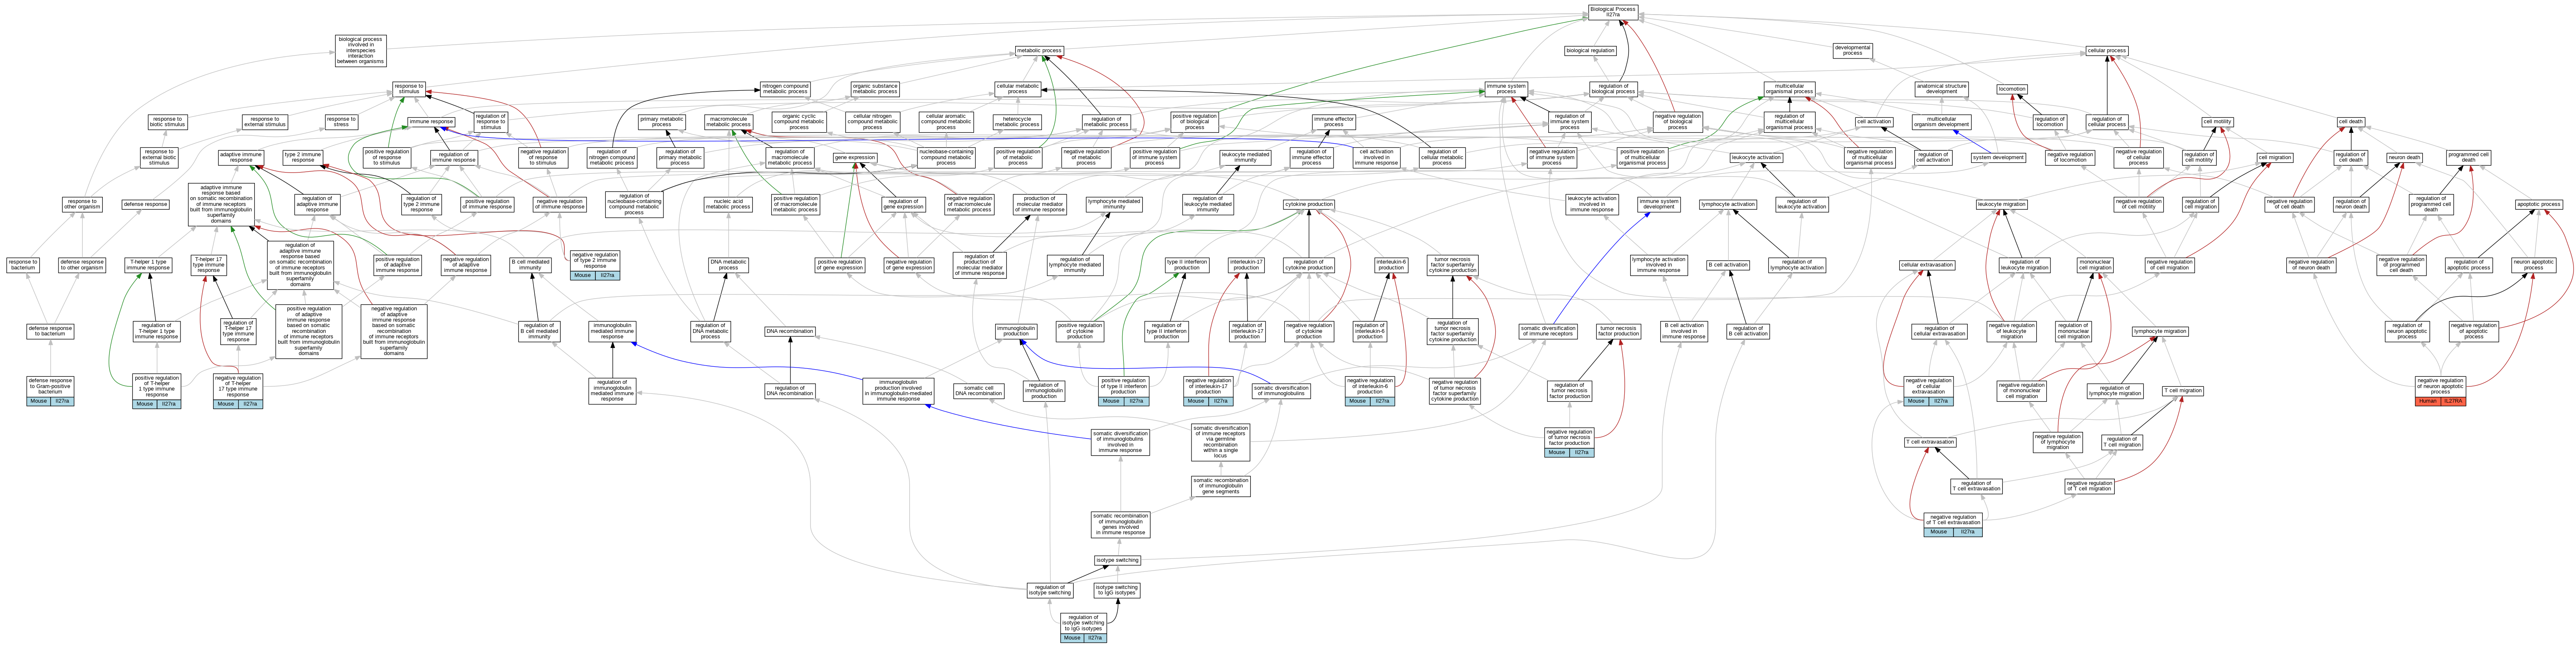Select the 'type II interferon production' node
The width and height of the screenshot is (2576, 647).
(x=1187, y=265)
